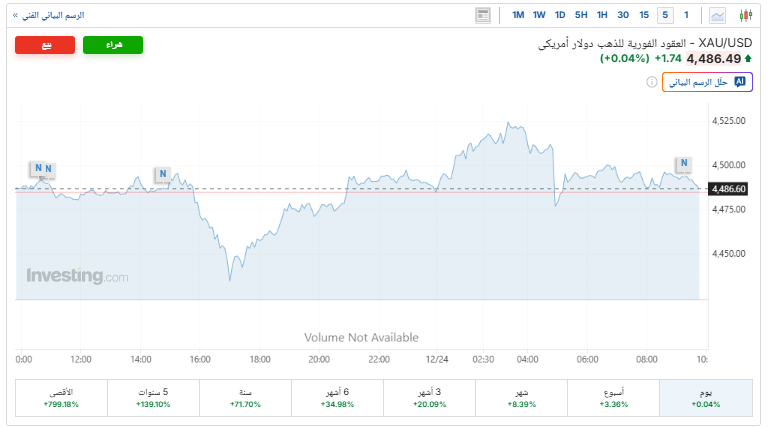This screenshot has width=772, height=427.
Task: Open the news panel icon in toolbar
Action: [x=484, y=15]
